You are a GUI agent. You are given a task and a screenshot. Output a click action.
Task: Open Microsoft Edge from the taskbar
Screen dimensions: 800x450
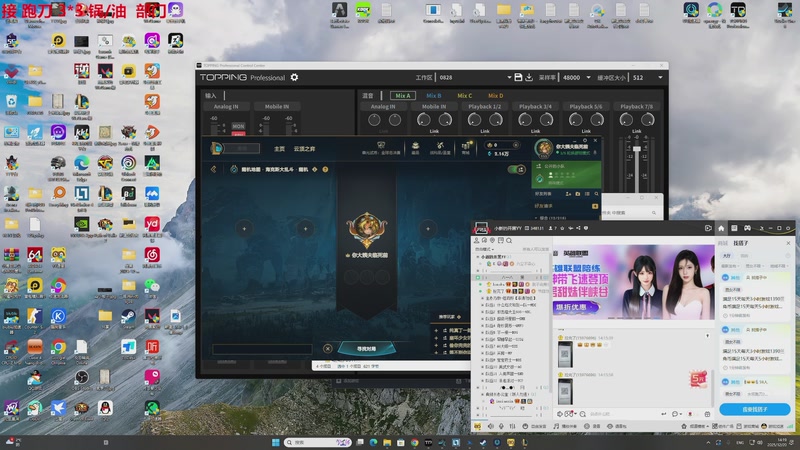tap(373, 442)
